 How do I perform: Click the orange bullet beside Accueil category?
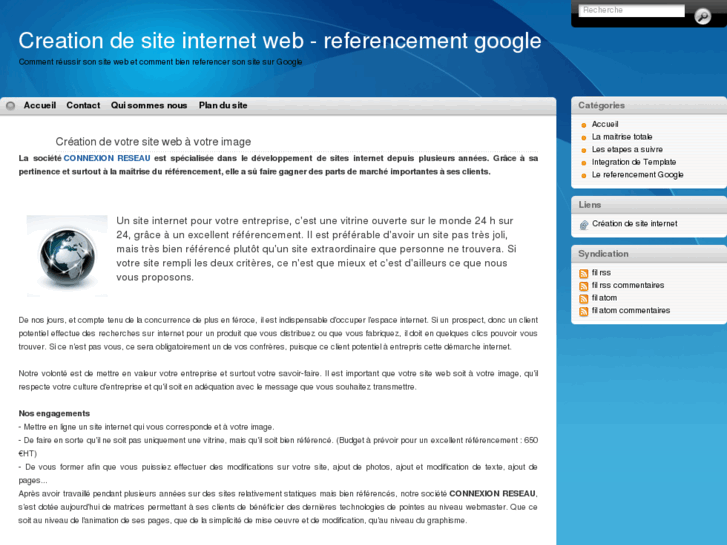pos(584,125)
